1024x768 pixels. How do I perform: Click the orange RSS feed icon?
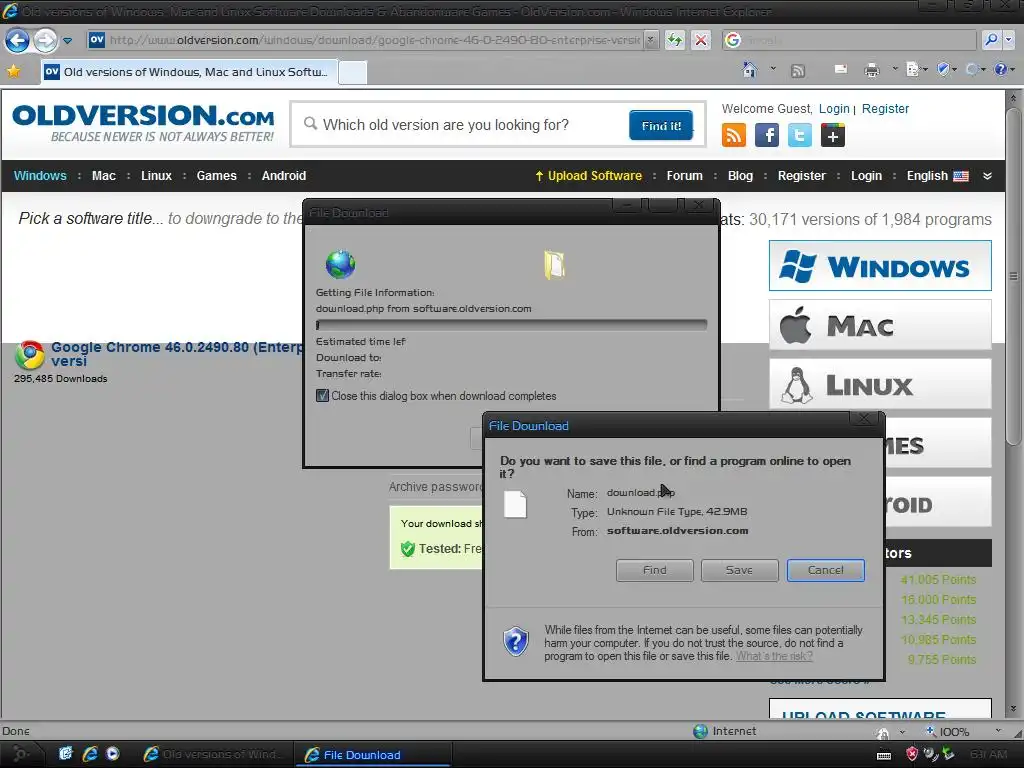point(733,136)
